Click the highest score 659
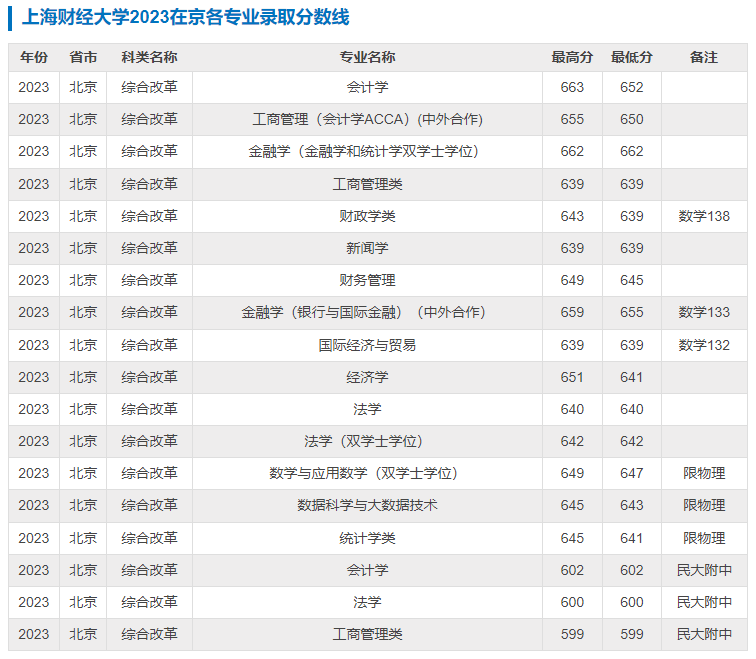756x659 pixels. pos(572,312)
